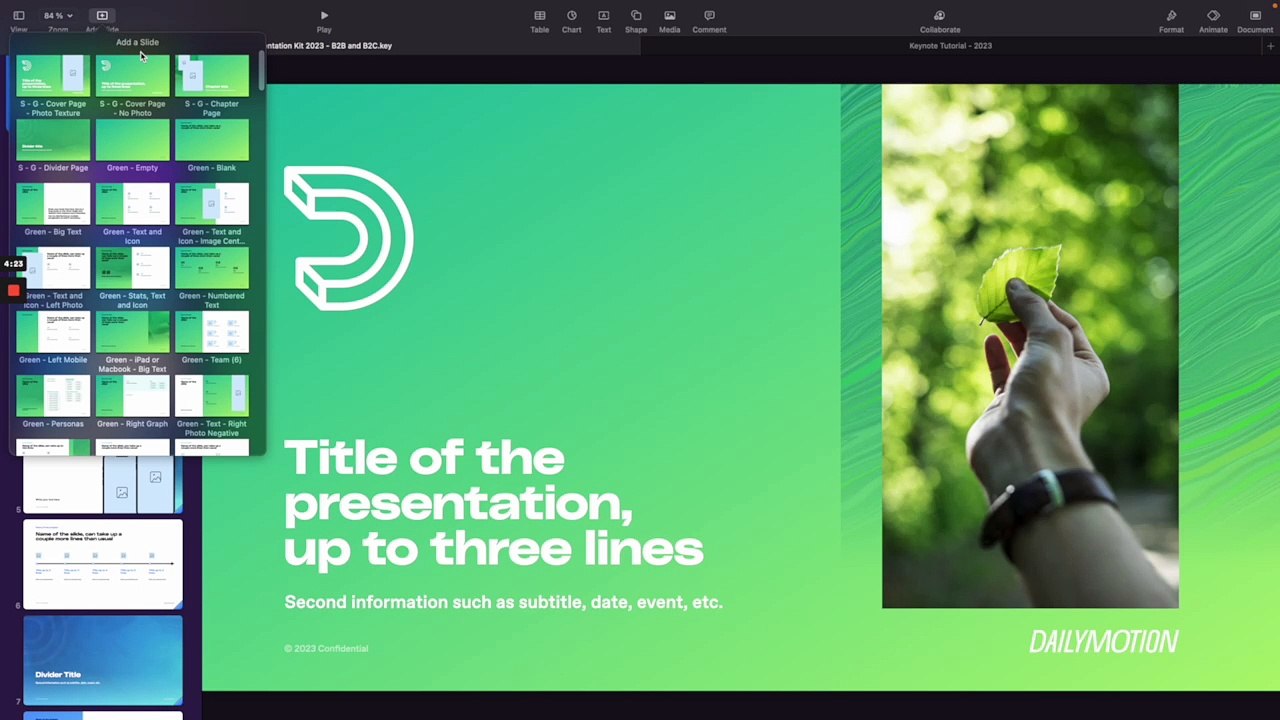The width and height of the screenshot is (1280, 720).
Task: Open the View sidebar menu icon
Action: tap(18, 16)
